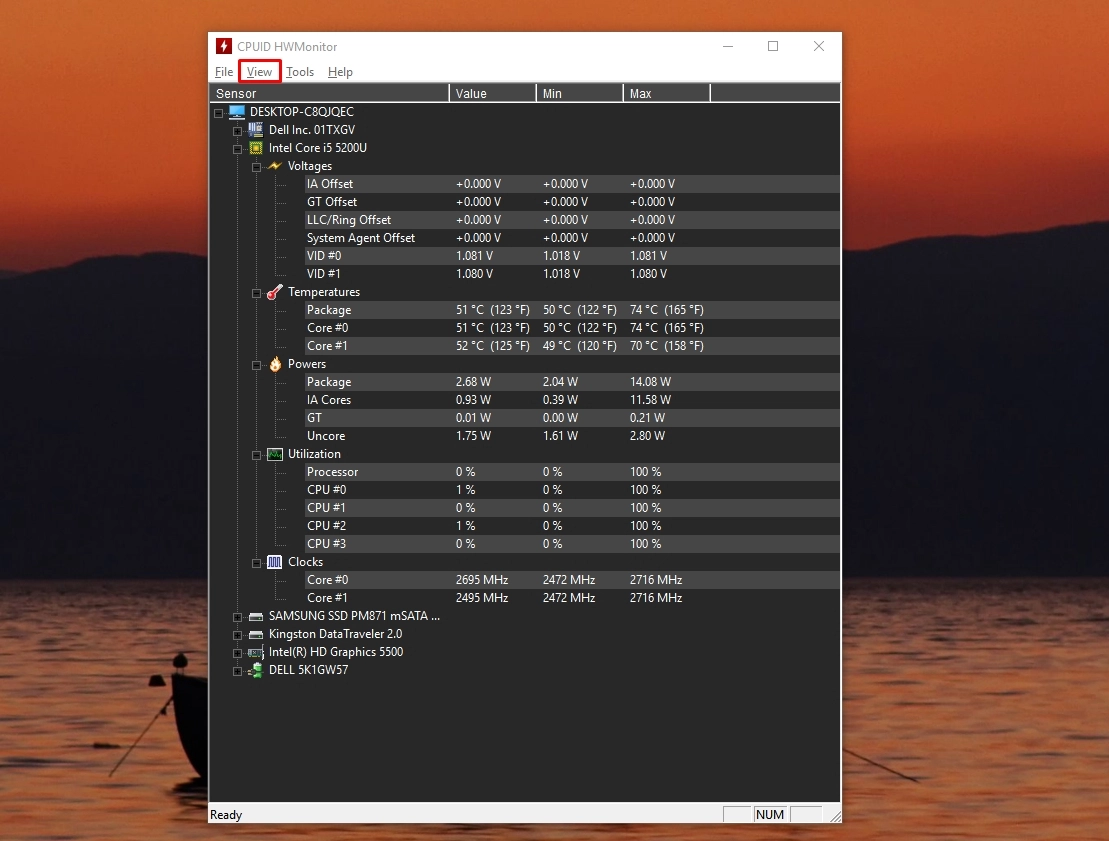Open the View menu

point(259,71)
